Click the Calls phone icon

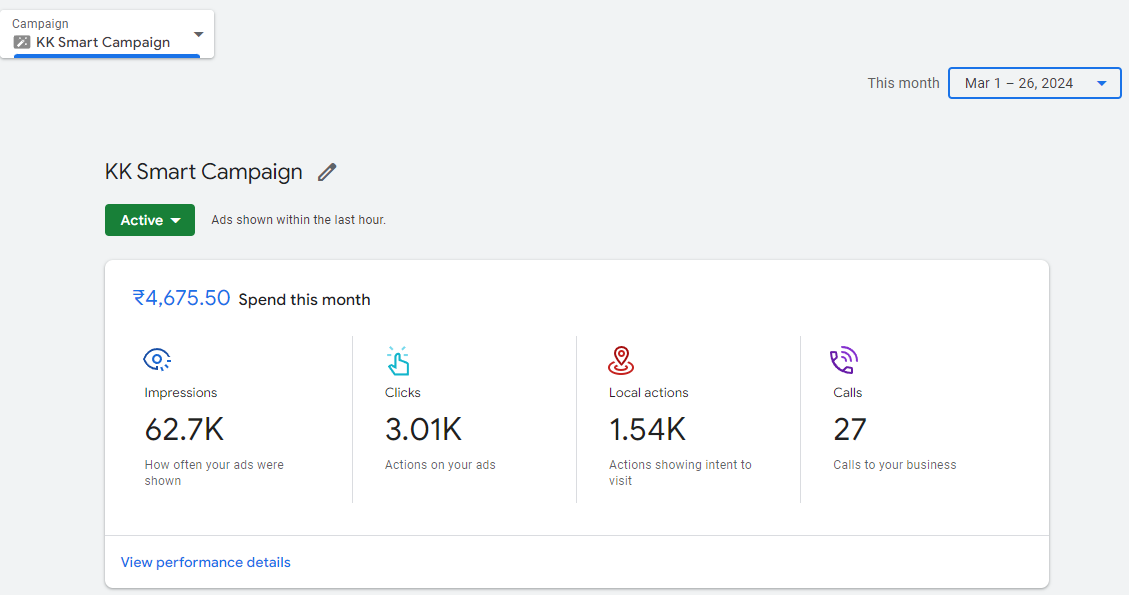pyautogui.click(x=844, y=360)
